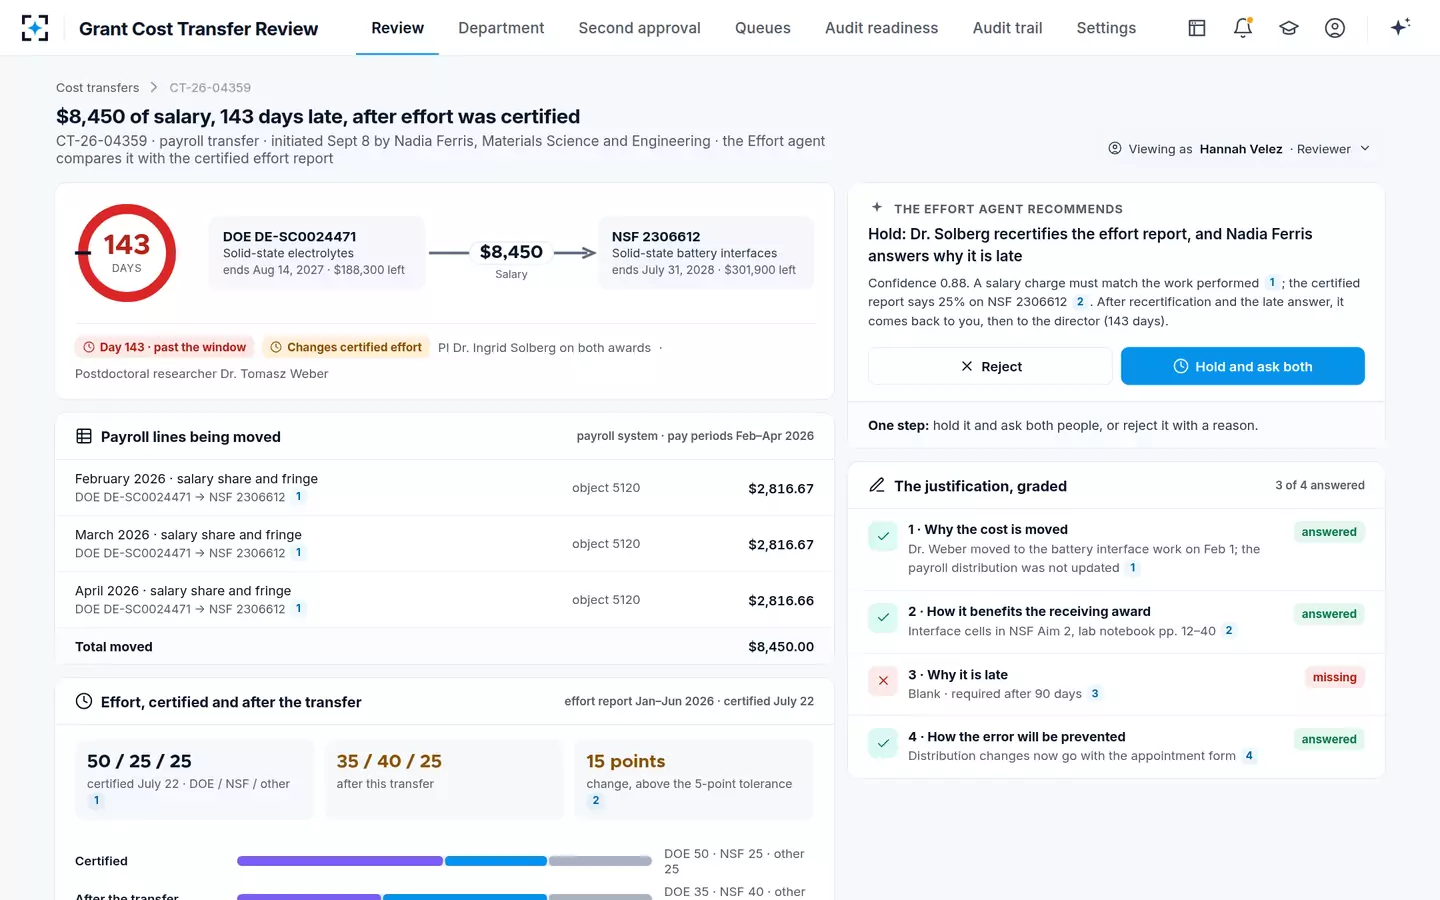Open the Audit readiness tab
Image resolution: width=1440 pixels, height=900 pixels.
[x=881, y=28]
